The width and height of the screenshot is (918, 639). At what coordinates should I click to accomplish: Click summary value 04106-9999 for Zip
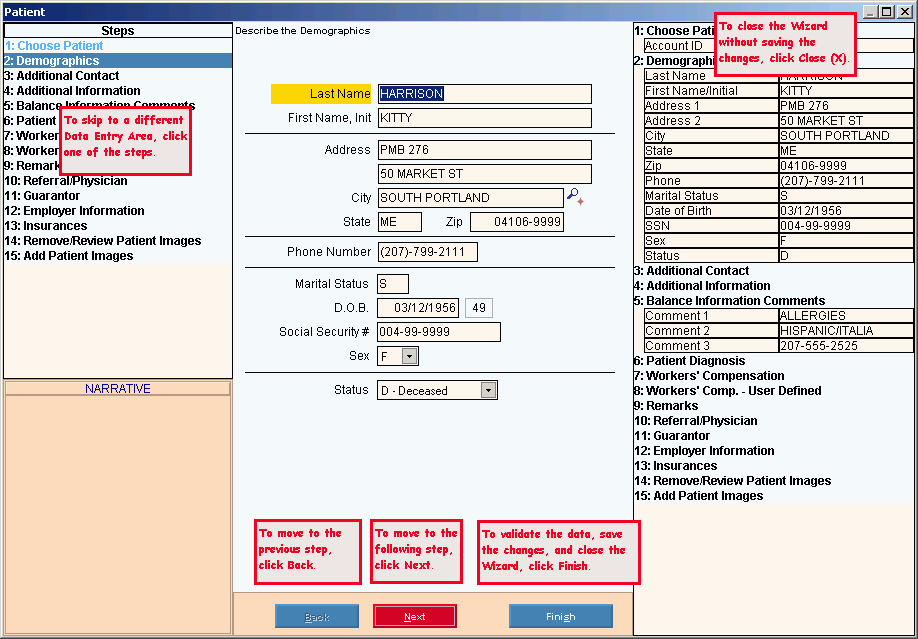[x=845, y=166]
